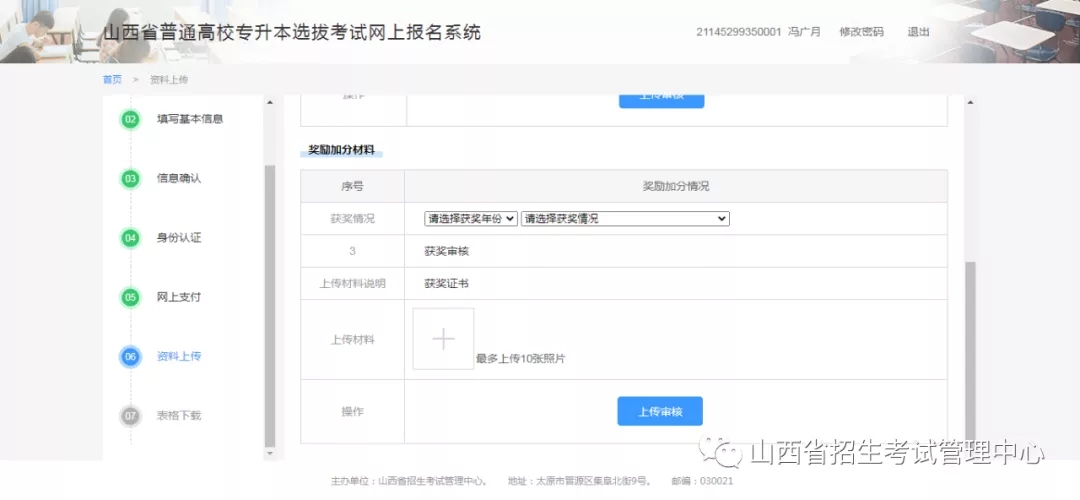Go to 网上支付 step

pos(179,297)
